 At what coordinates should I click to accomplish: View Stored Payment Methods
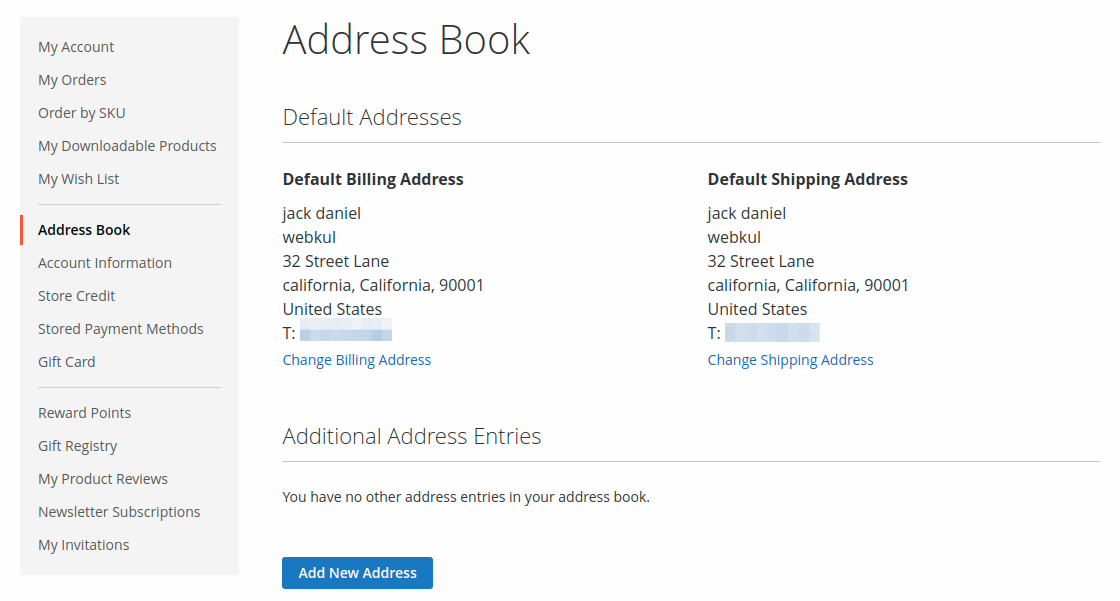(x=120, y=328)
